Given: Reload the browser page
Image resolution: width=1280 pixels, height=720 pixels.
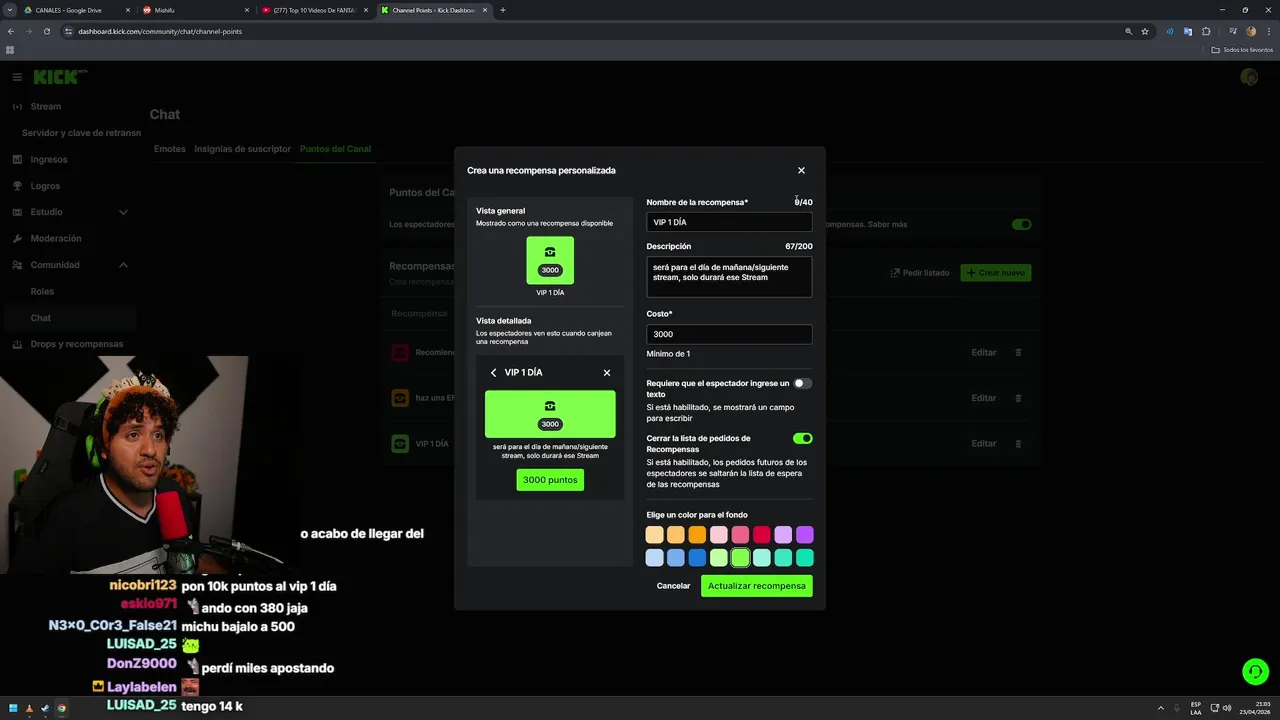Looking at the screenshot, I should [45, 31].
